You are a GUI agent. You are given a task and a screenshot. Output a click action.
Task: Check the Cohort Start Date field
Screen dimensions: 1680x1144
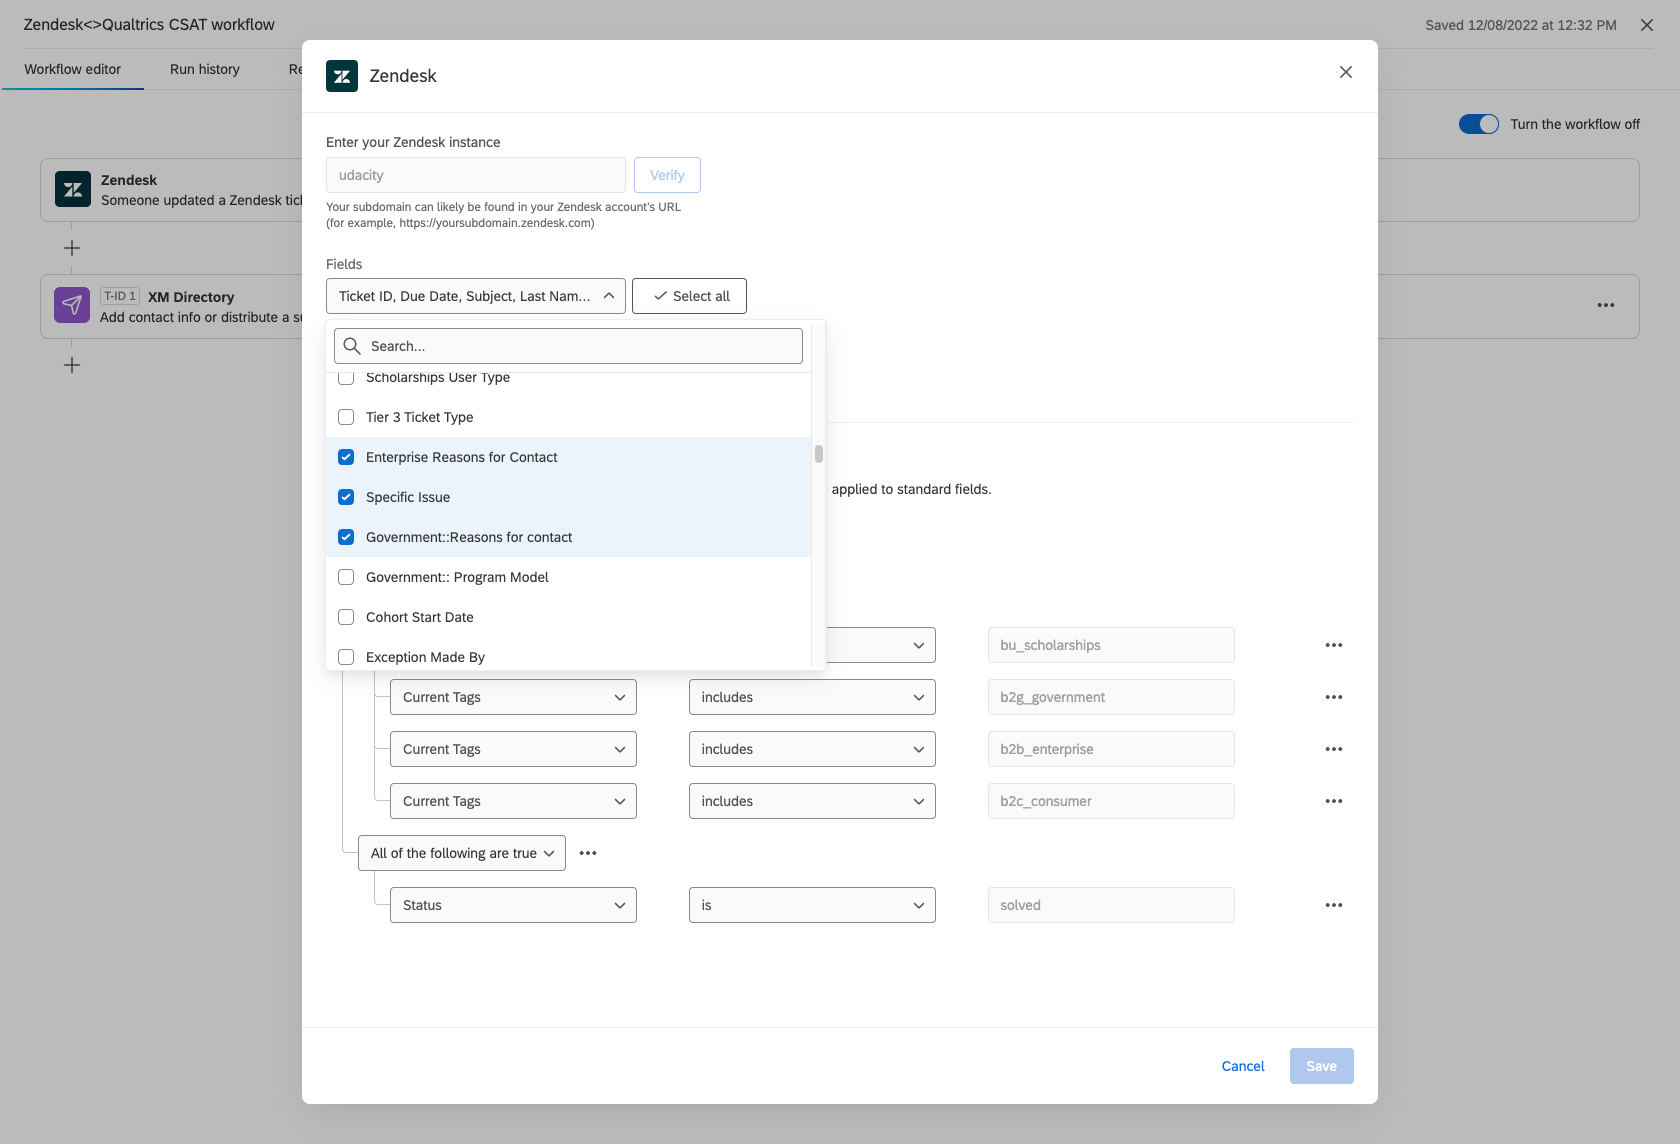click(x=346, y=617)
